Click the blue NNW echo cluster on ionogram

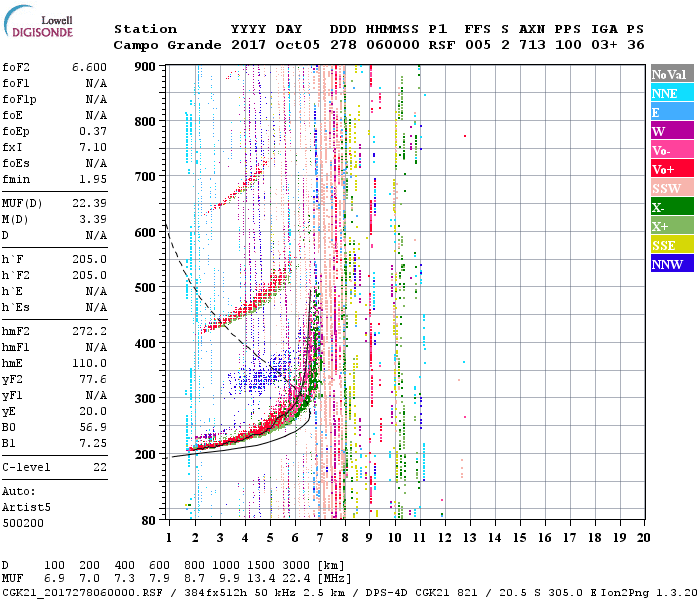[x=259, y=375]
